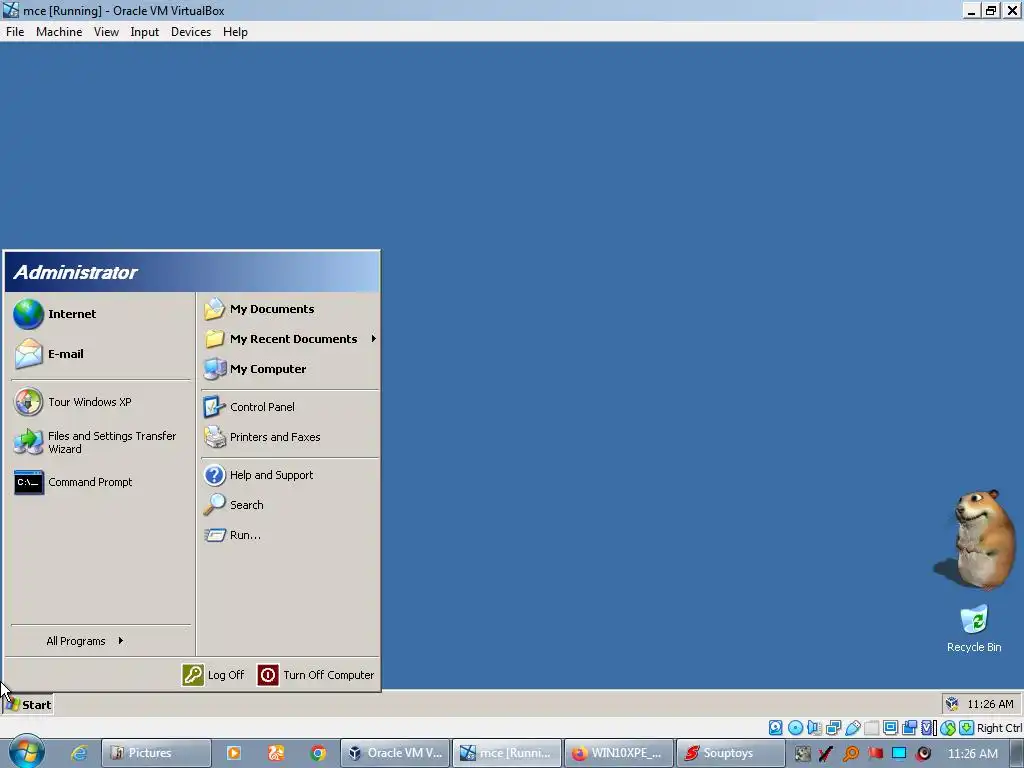The width and height of the screenshot is (1024, 768).
Task: Click the VirtualBox icon in XP tray
Action: pos(952,704)
